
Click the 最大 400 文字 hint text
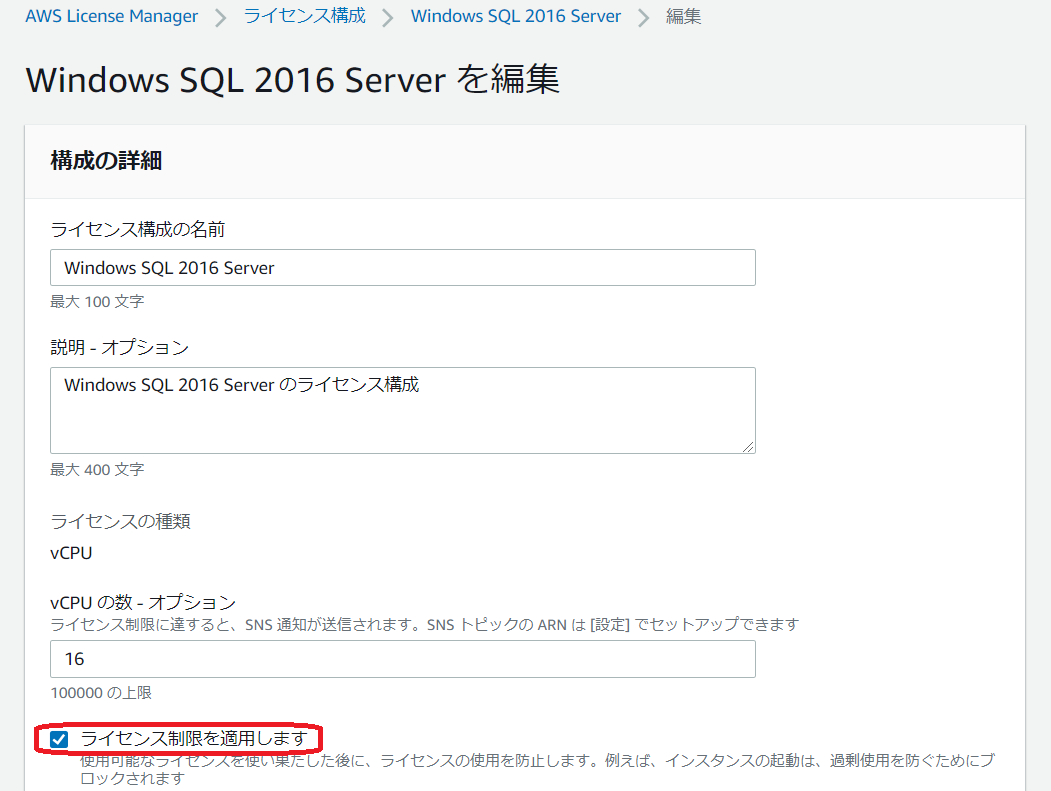97,470
